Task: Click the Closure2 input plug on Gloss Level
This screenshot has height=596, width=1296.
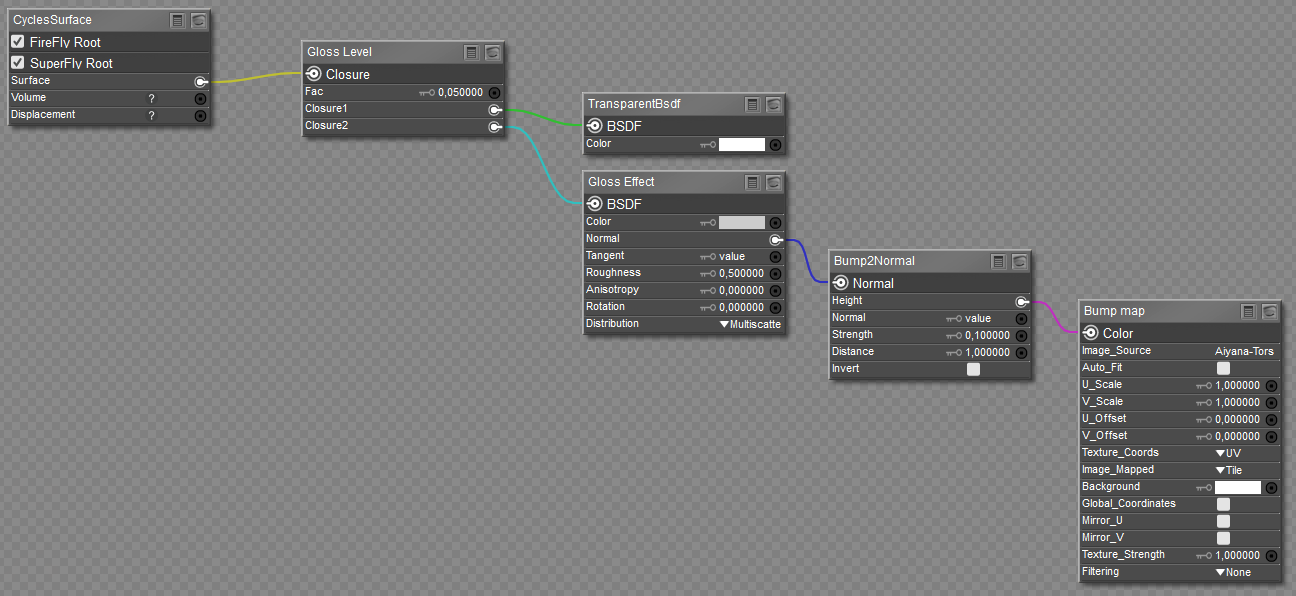Action: coord(495,126)
